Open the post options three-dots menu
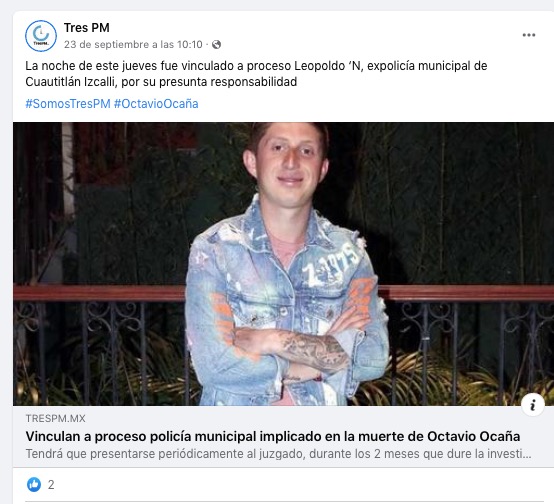This screenshot has height=504, width=554. pos(529,35)
